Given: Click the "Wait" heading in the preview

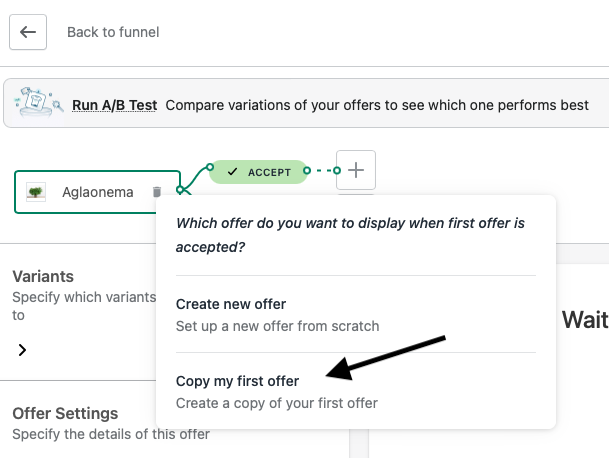Looking at the screenshot, I should click(x=585, y=319).
